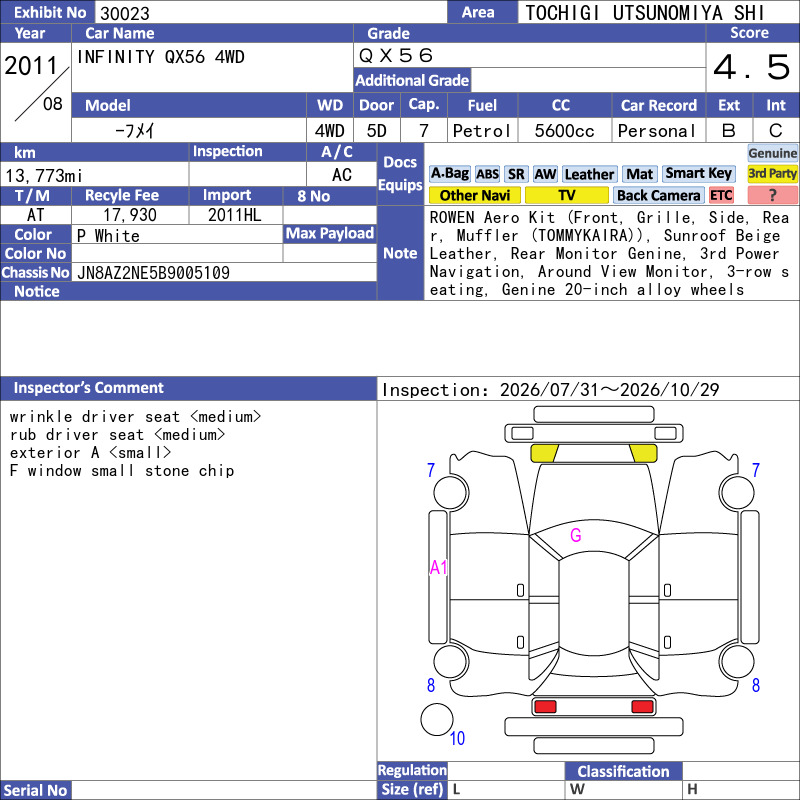Click the color value P White
The height and width of the screenshot is (800, 800).
[x=108, y=236]
